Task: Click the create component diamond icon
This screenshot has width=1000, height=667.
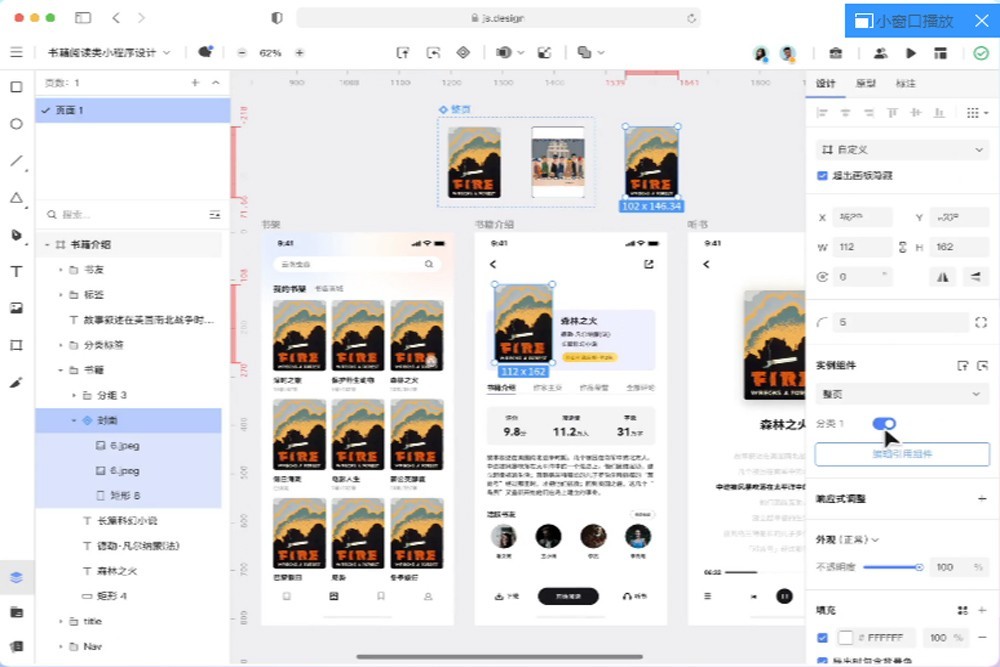Action: (x=463, y=52)
